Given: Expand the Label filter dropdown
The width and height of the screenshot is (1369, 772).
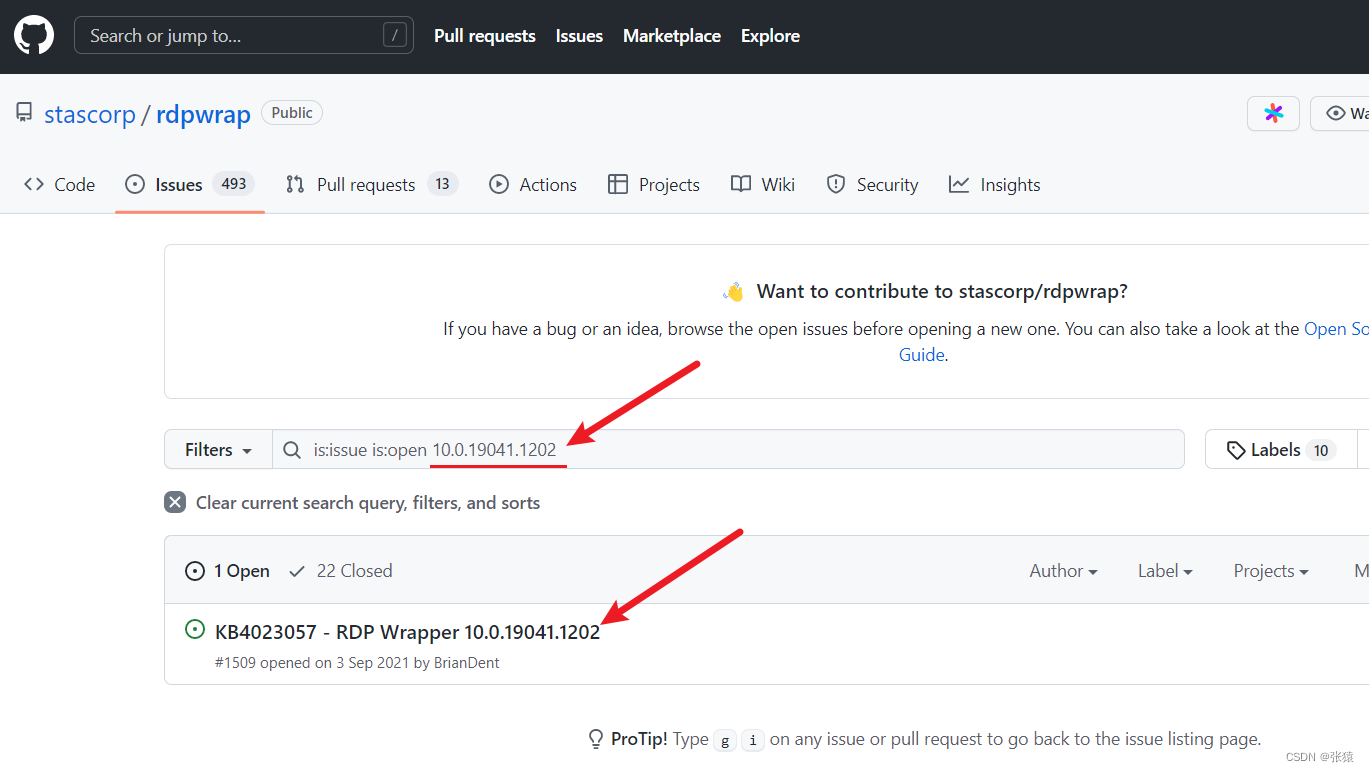Looking at the screenshot, I should point(1165,571).
